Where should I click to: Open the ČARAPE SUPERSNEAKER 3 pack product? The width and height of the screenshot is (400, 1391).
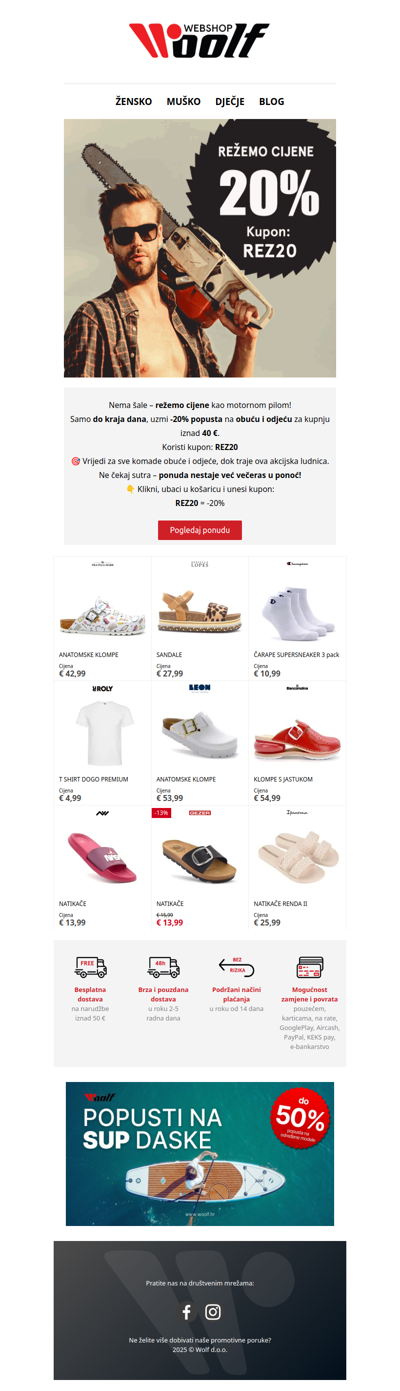(x=297, y=618)
